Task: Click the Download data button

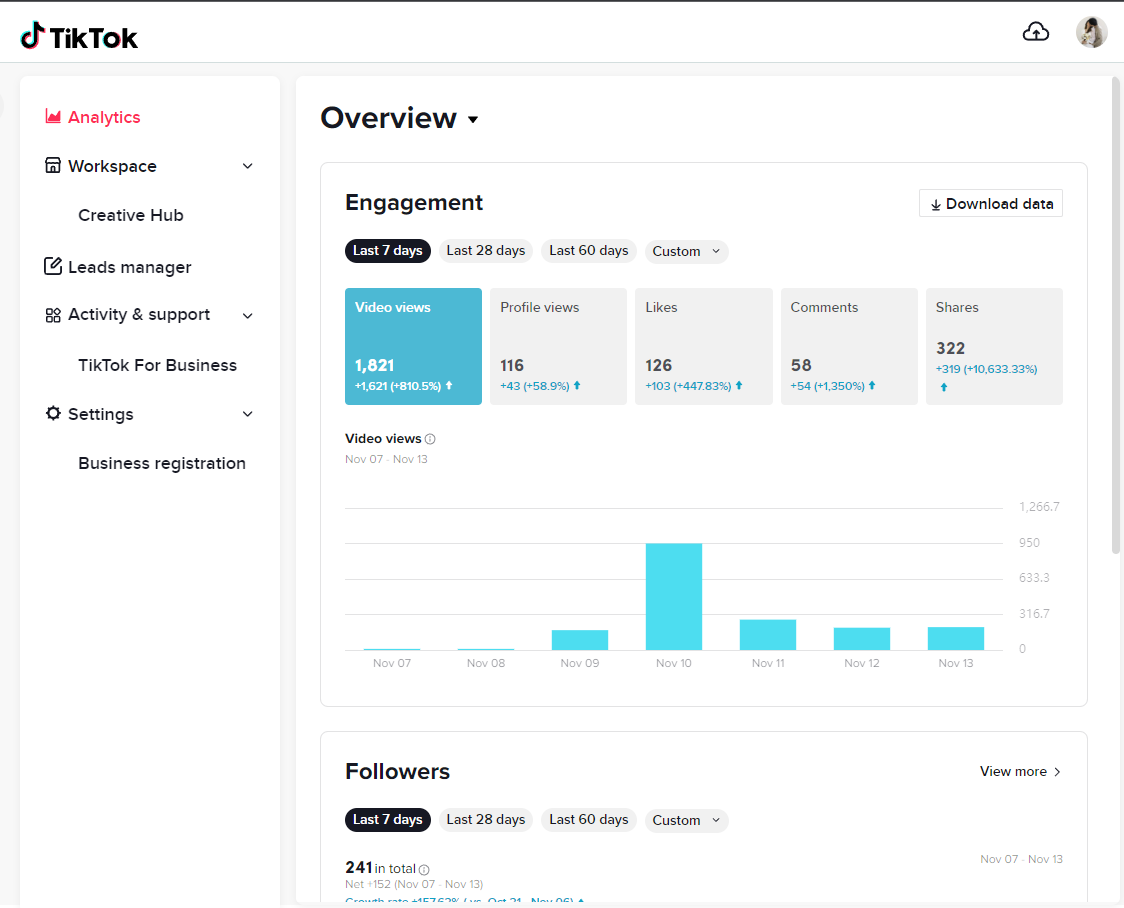Action: (991, 204)
